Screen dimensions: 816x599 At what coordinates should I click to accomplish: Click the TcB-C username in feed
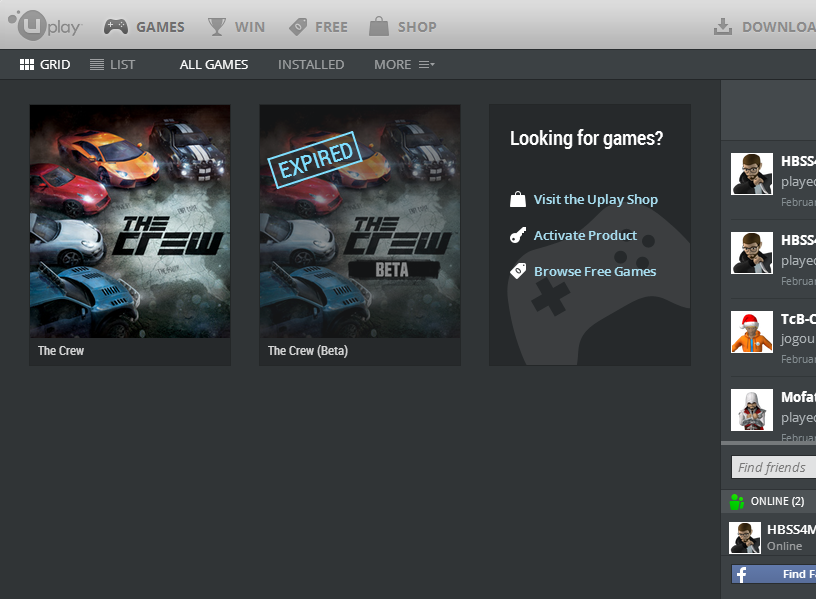tap(798, 319)
